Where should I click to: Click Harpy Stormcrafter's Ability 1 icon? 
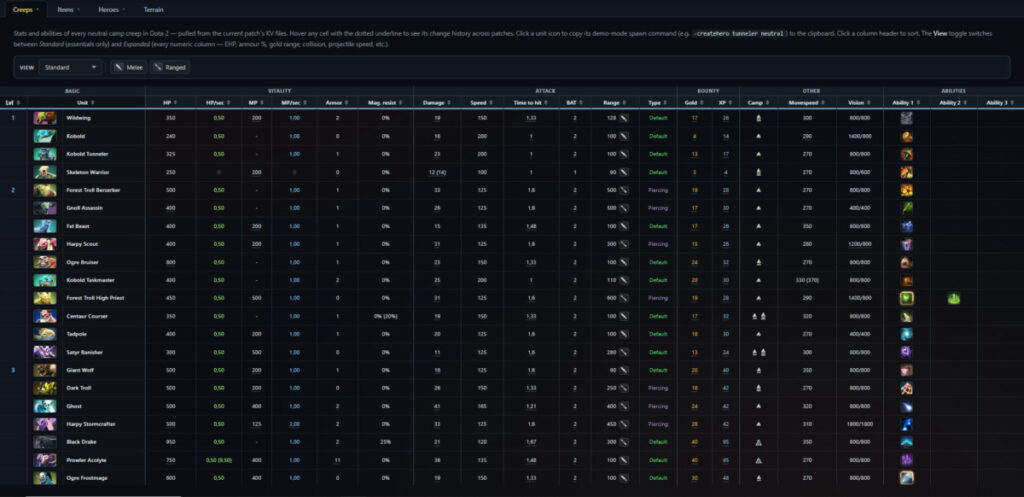906,425
